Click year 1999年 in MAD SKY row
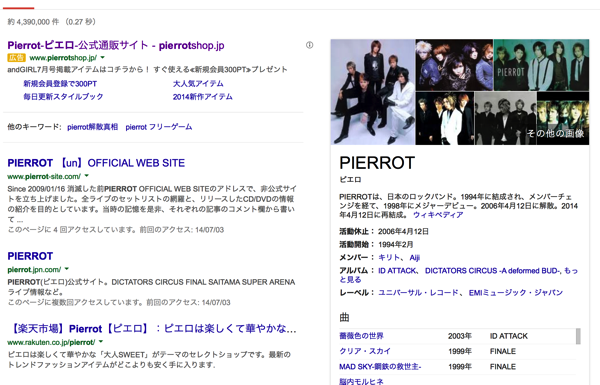The width and height of the screenshot is (600, 385). [460, 367]
